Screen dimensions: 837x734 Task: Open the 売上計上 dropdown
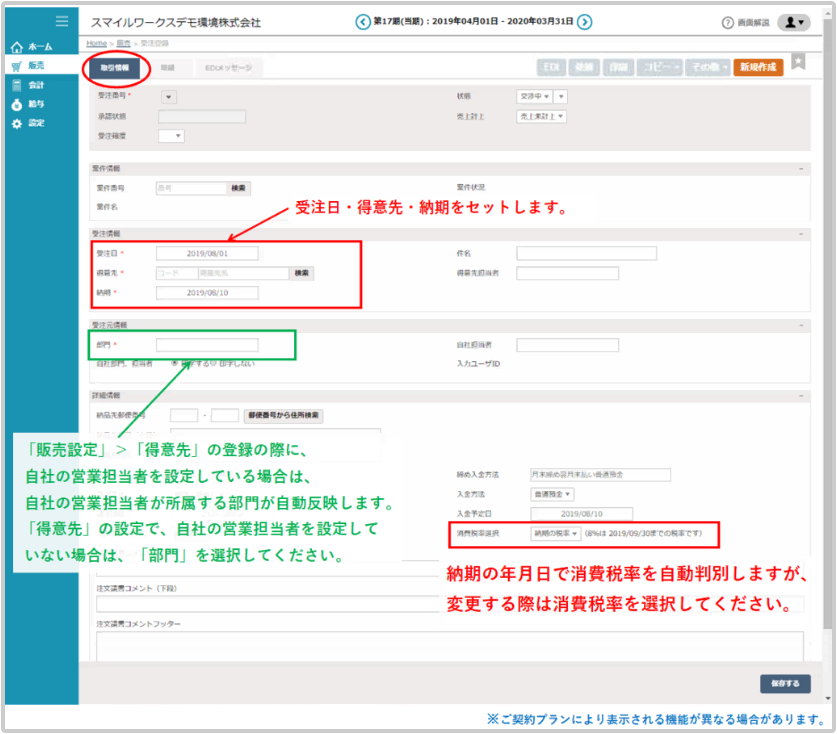tap(541, 116)
